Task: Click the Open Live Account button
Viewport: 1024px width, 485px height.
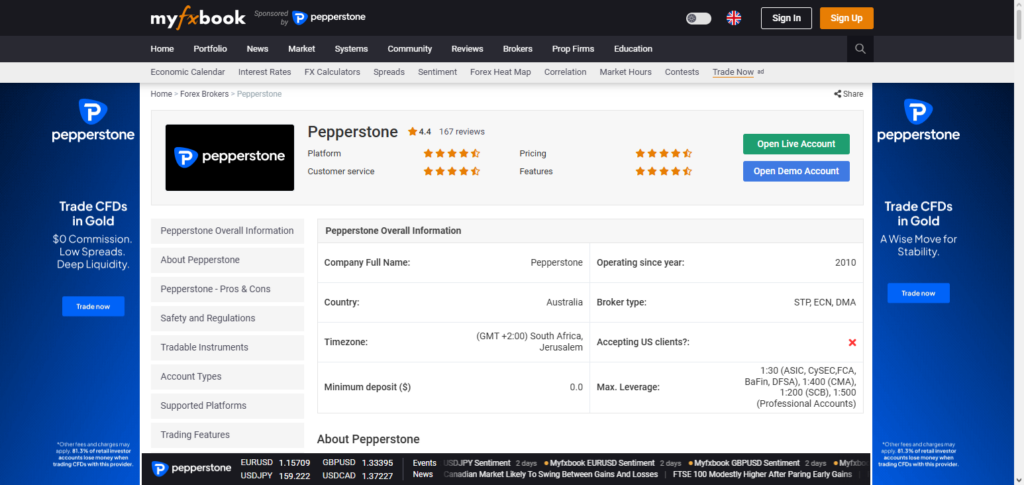Action: pyautogui.click(x=795, y=144)
